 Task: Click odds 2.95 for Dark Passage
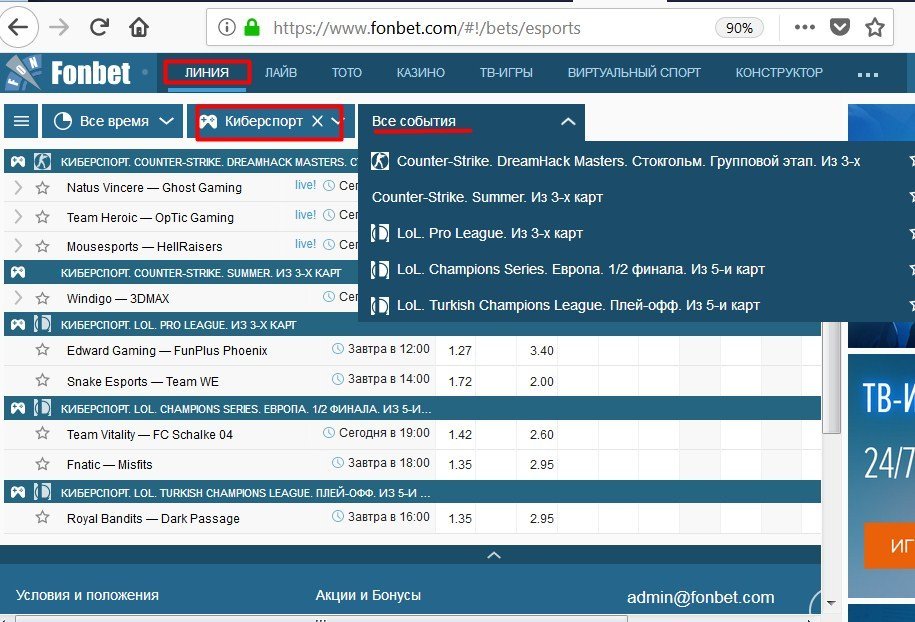542,519
